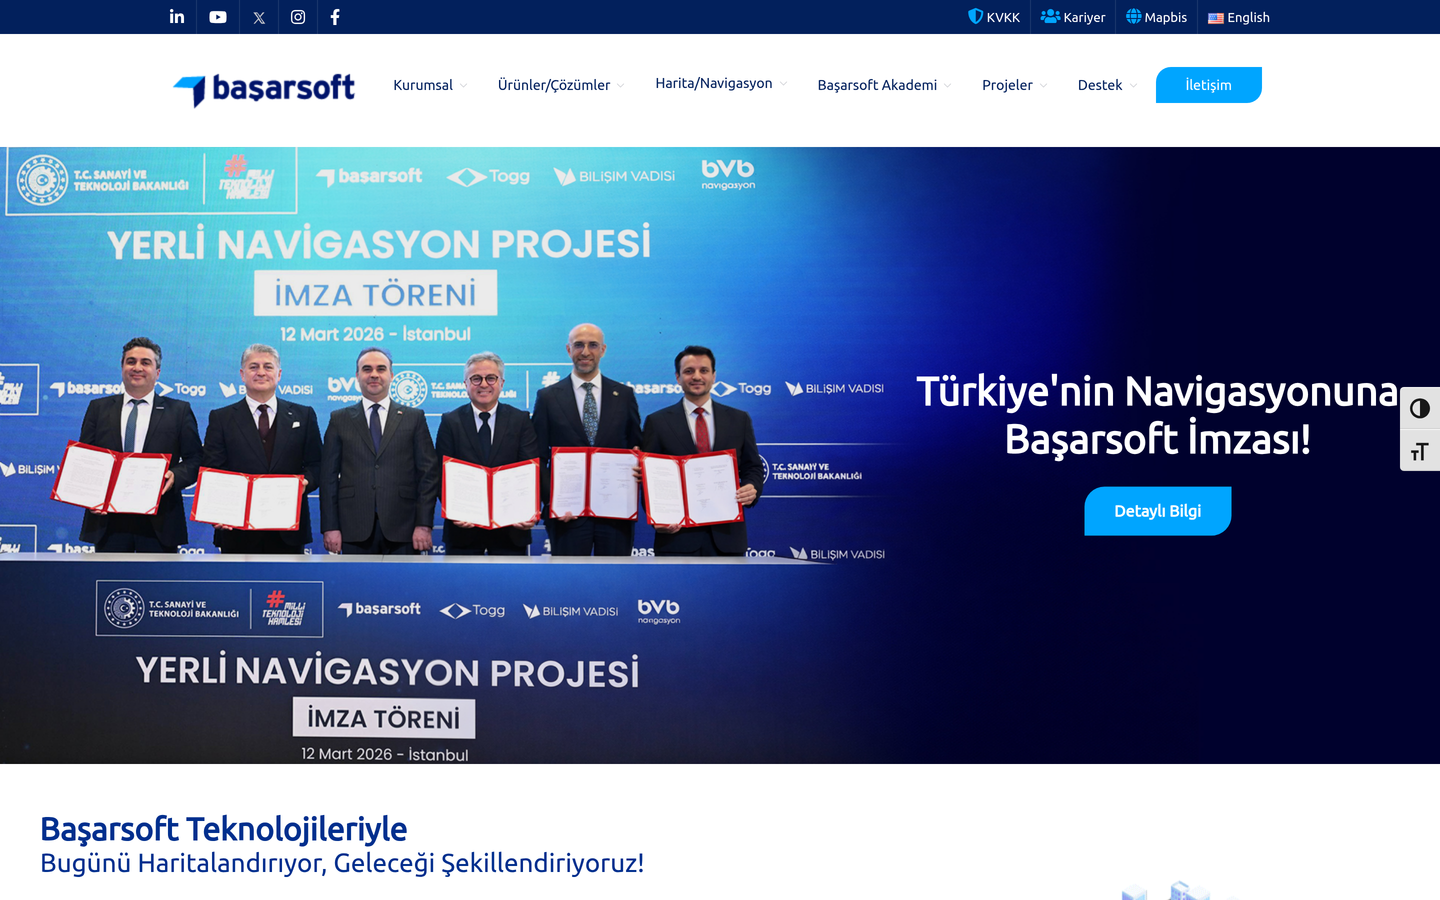The image size is (1440, 900).
Task: Click 'Bugünü Haritalandırıyor, Geleceği Şekillendiriyoruz!' text
Action: coord(342,863)
